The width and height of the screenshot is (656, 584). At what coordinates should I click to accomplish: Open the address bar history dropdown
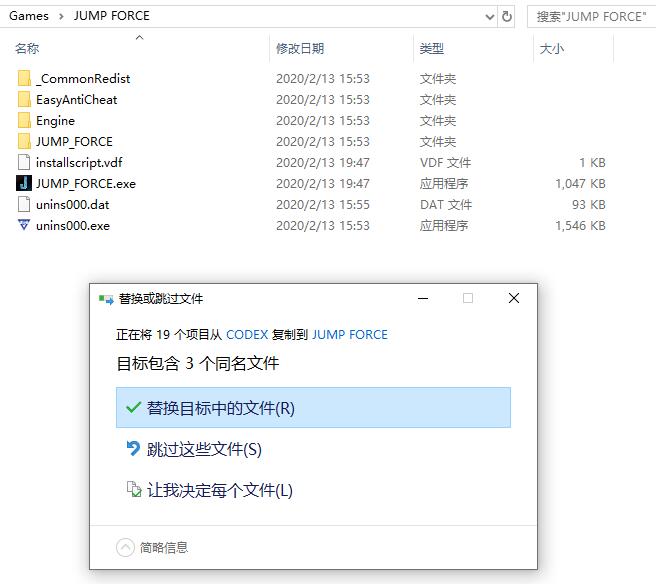[489, 17]
